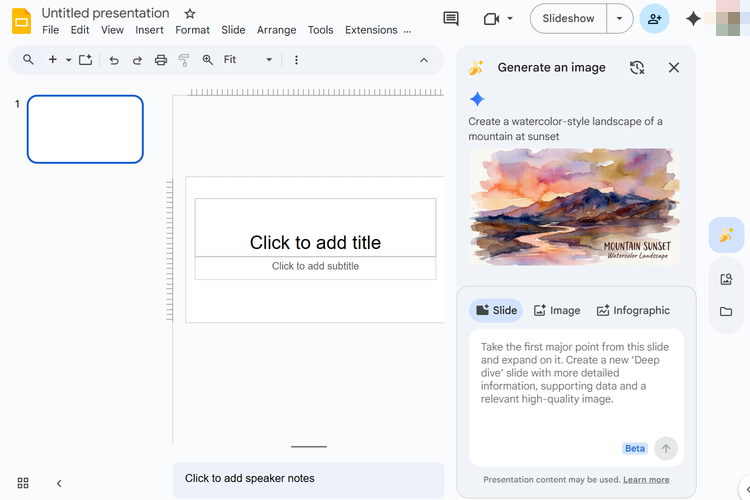Select the Slide generation mode chip
Image resolution: width=750 pixels, height=500 pixels.
(x=496, y=311)
